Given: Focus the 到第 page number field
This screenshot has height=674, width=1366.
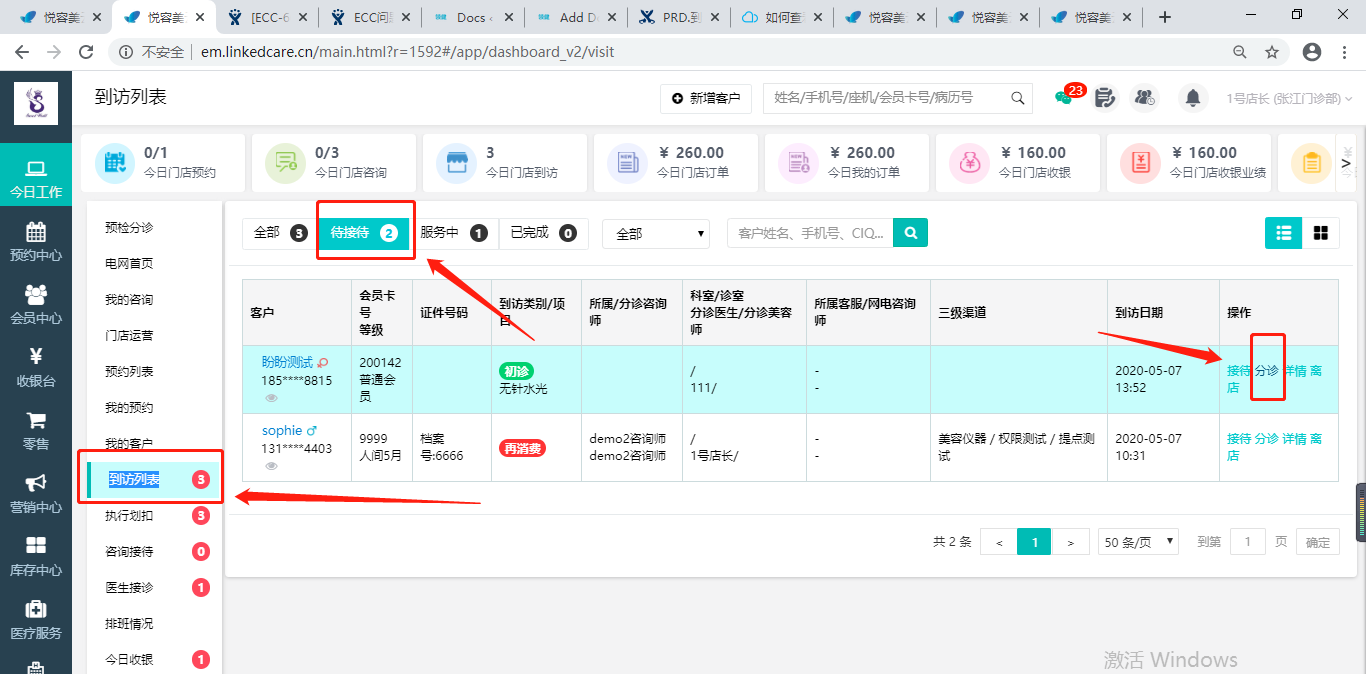Looking at the screenshot, I should 1248,542.
